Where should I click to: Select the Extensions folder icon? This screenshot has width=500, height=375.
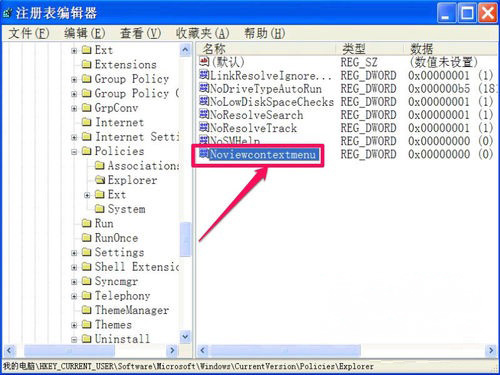tap(86, 64)
